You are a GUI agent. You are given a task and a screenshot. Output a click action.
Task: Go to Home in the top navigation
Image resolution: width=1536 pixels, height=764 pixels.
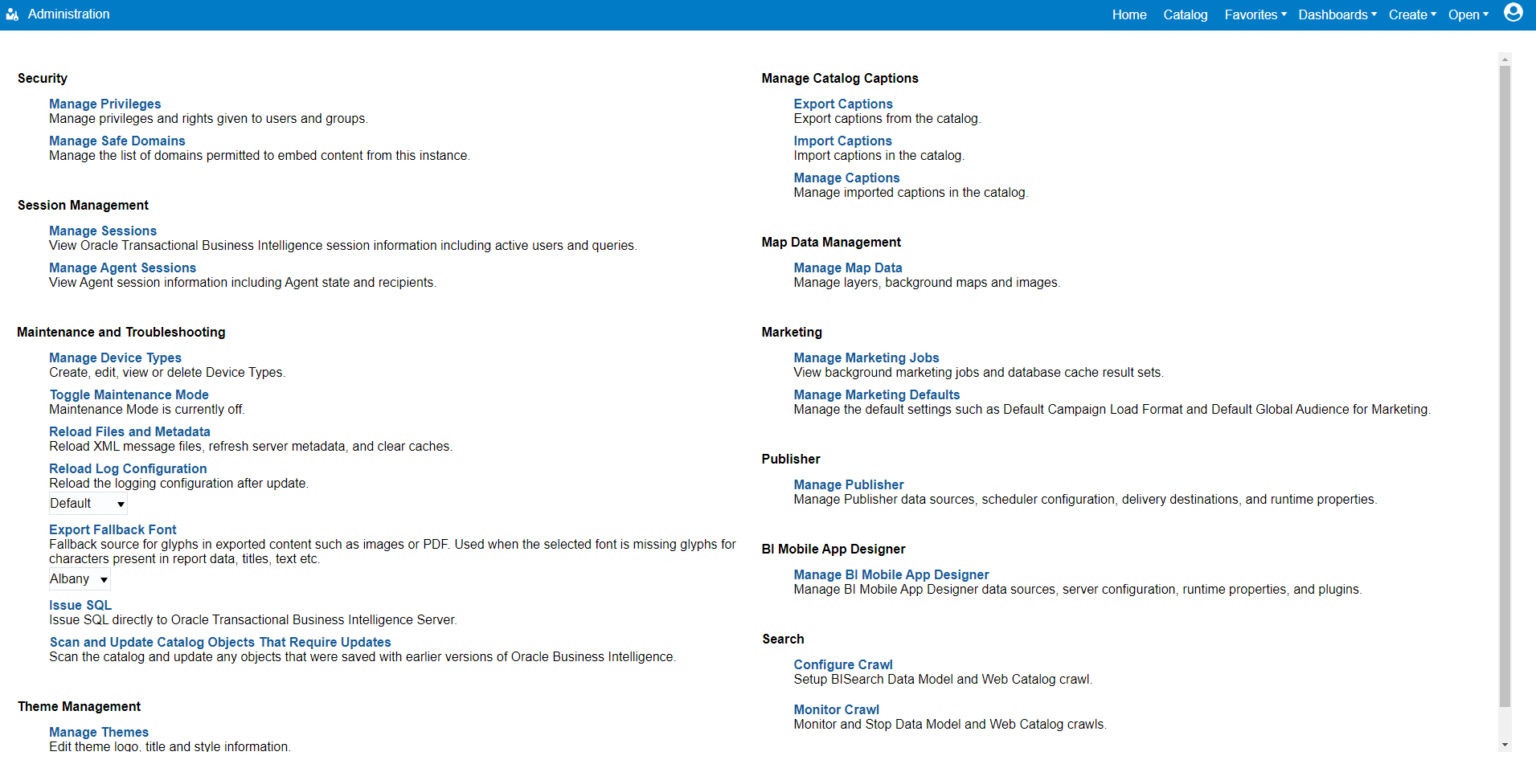coord(1129,15)
